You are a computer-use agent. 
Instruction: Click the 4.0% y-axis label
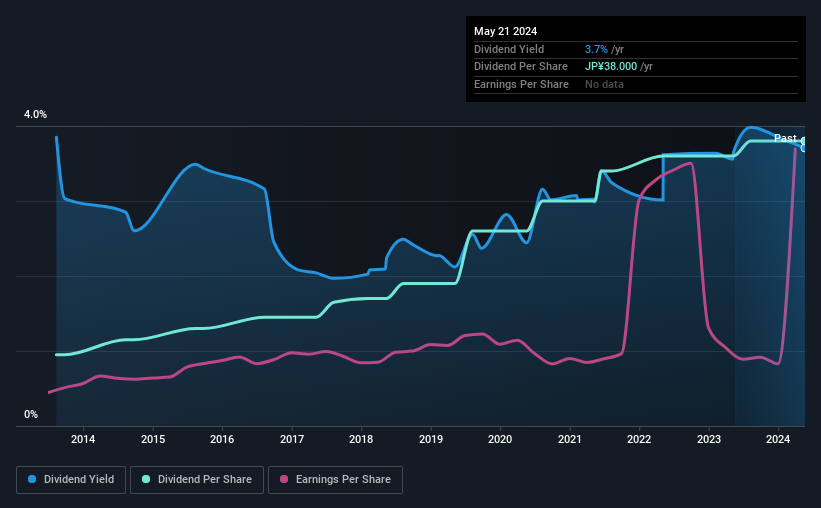[35, 114]
